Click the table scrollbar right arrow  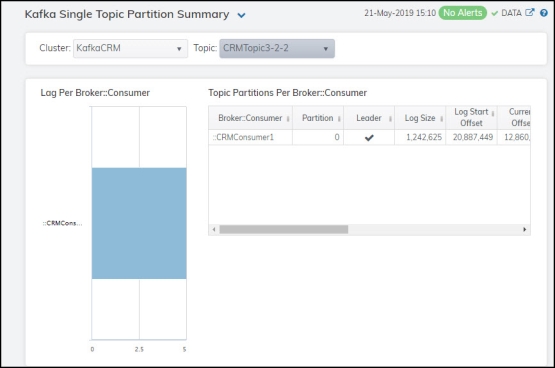(525, 229)
